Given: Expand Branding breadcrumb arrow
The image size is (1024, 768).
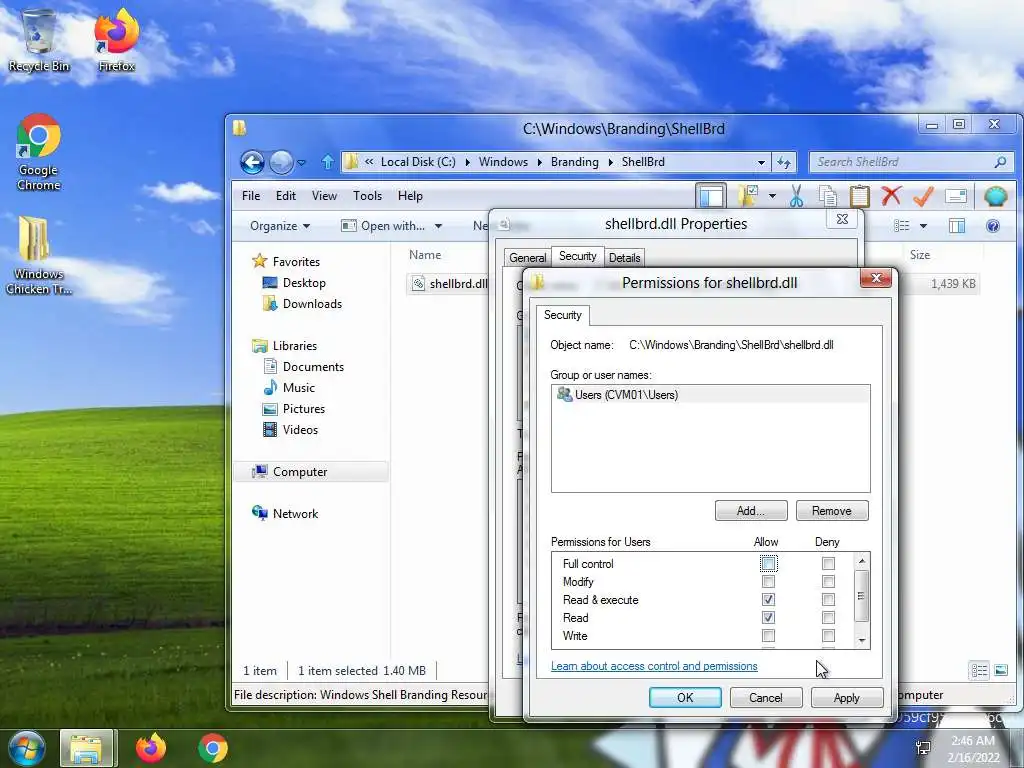Looking at the screenshot, I should (610, 162).
